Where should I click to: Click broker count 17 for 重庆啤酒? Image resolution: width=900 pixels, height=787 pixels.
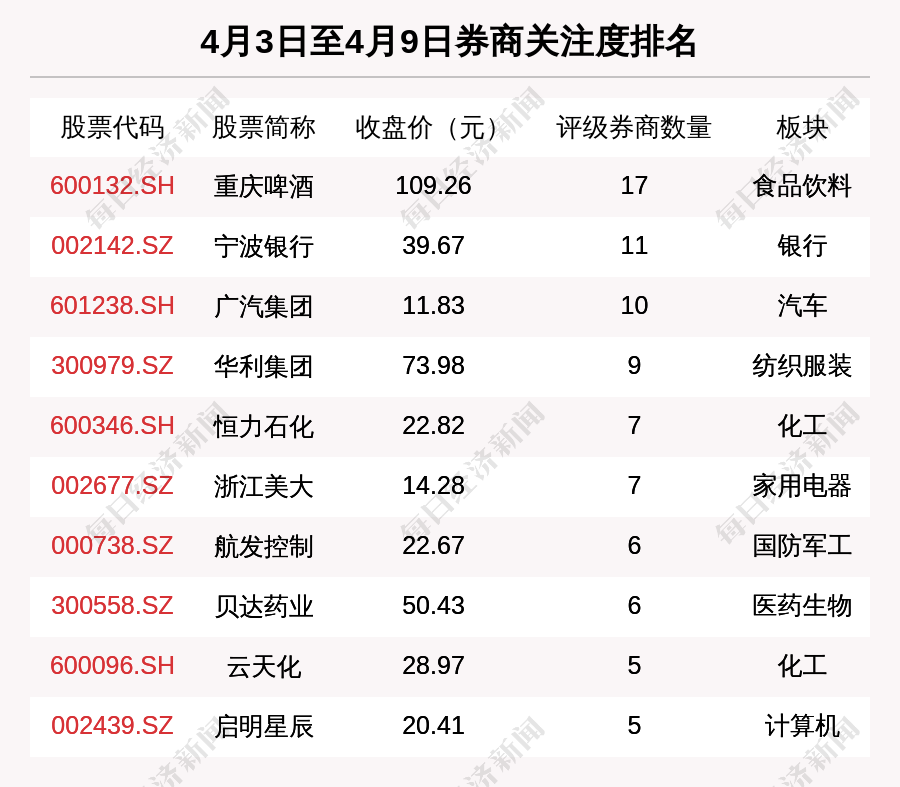pyautogui.click(x=634, y=186)
